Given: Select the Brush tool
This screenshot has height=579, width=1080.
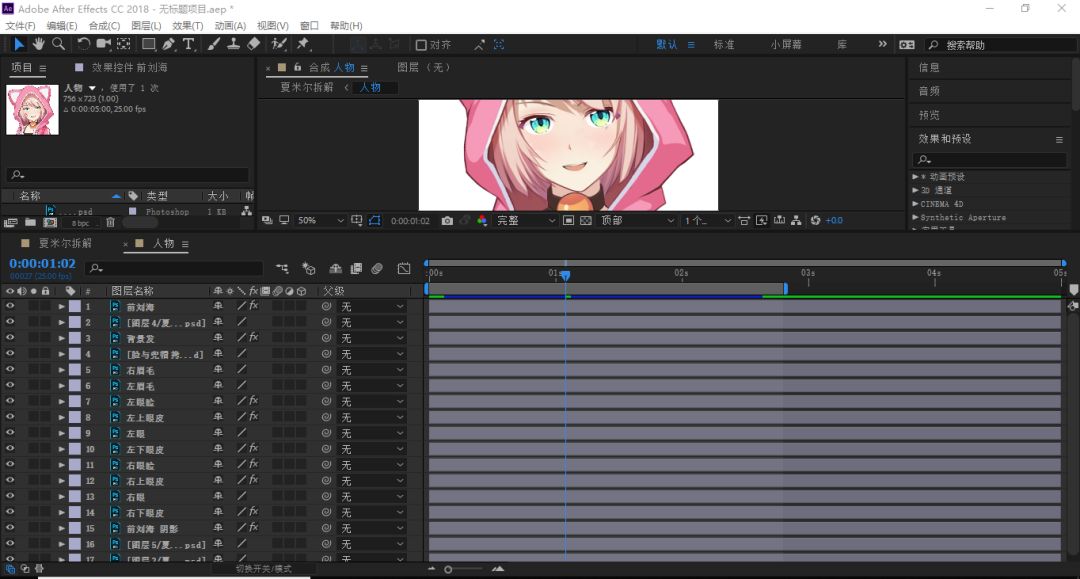Looking at the screenshot, I should [x=214, y=44].
